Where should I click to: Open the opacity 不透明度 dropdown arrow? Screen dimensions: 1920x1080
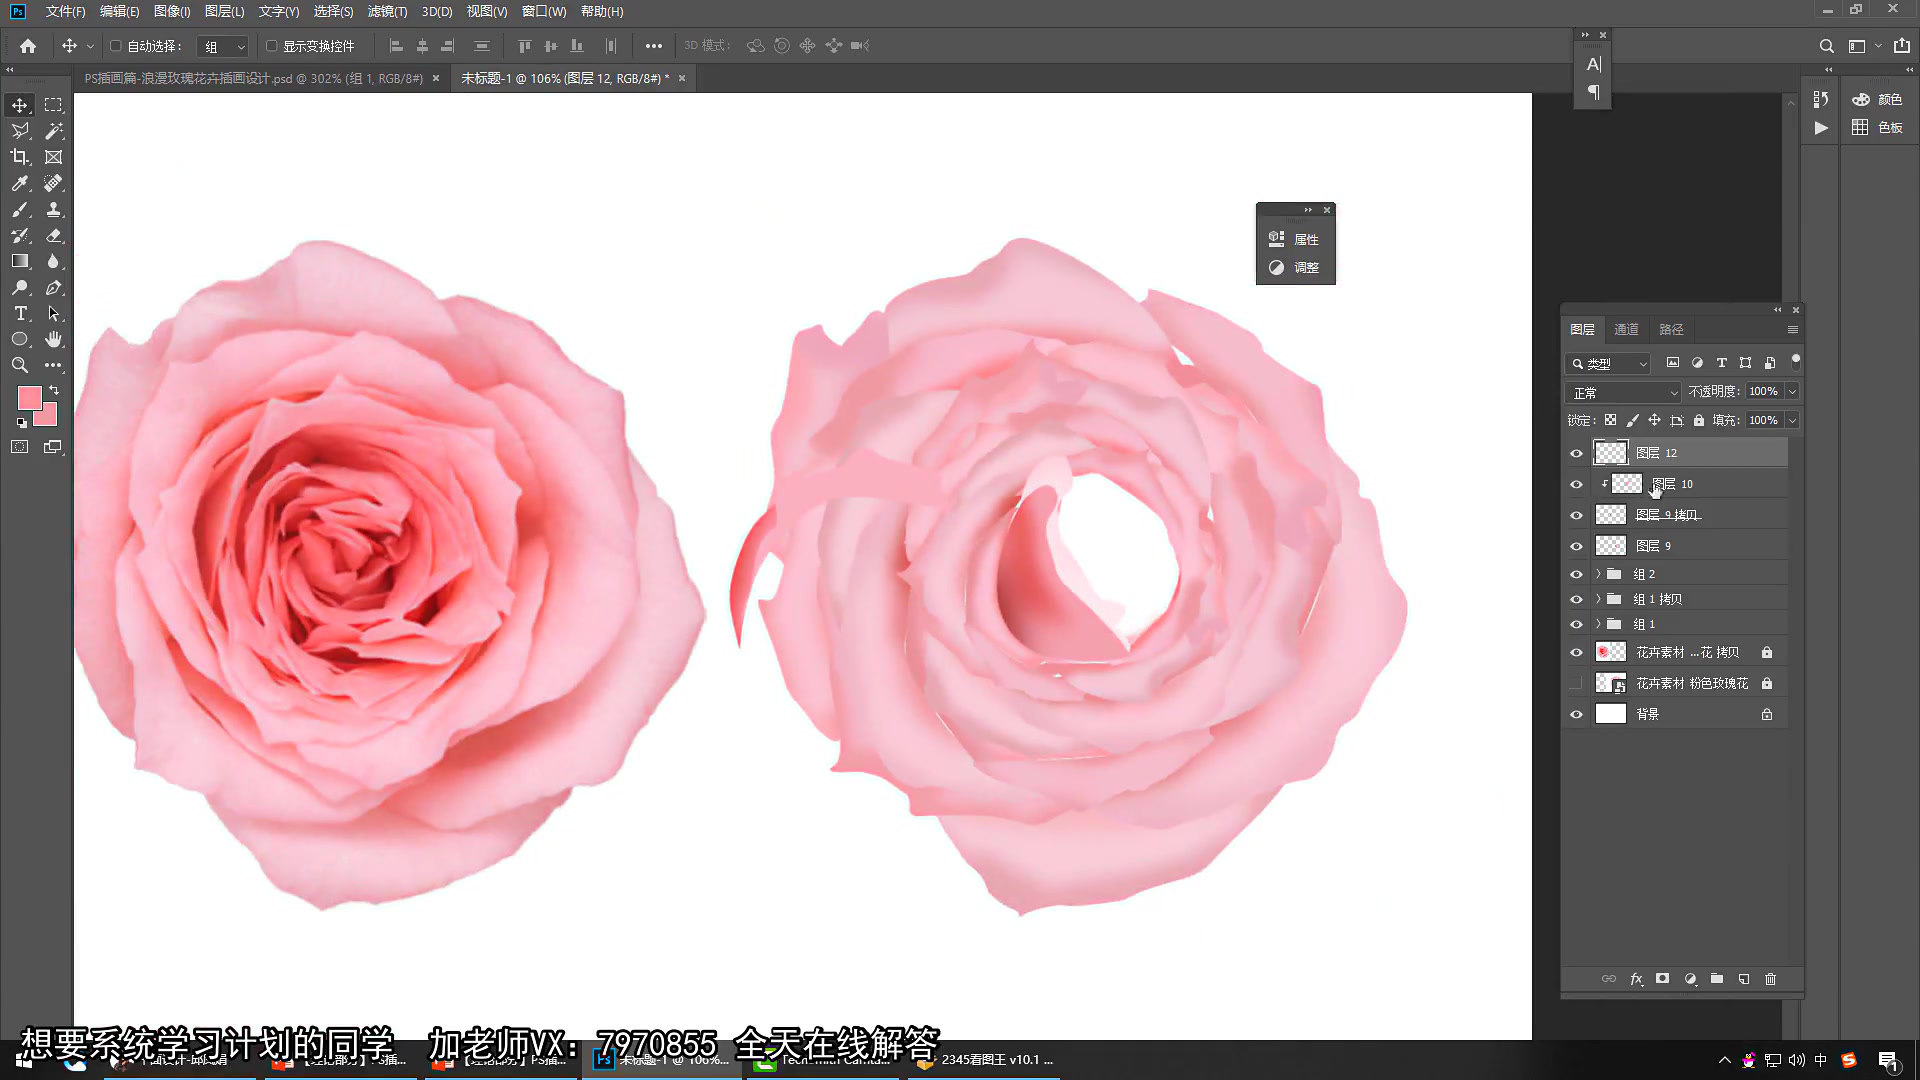(x=1792, y=392)
